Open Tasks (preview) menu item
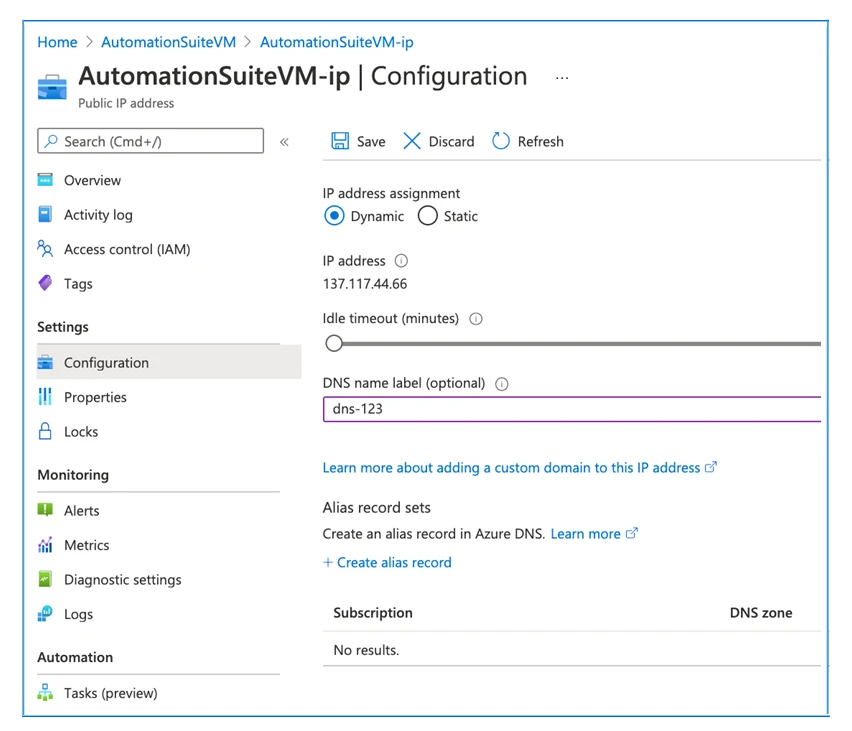This screenshot has width=852, height=731. pos(111,693)
